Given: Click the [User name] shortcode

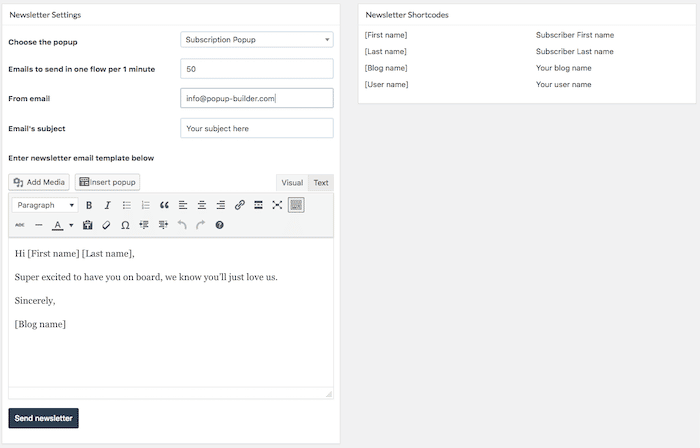Looking at the screenshot, I should click(386, 84).
